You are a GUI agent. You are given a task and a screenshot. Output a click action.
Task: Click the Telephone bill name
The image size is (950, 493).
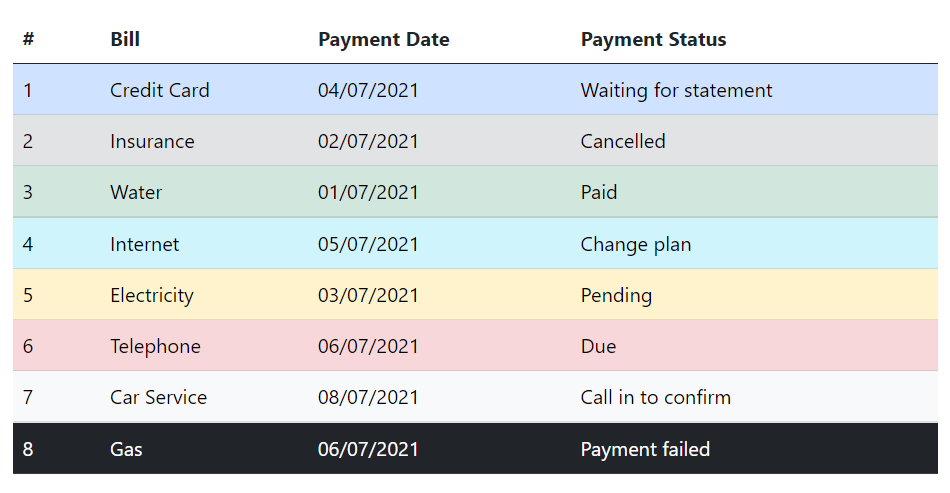pos(155,346)
